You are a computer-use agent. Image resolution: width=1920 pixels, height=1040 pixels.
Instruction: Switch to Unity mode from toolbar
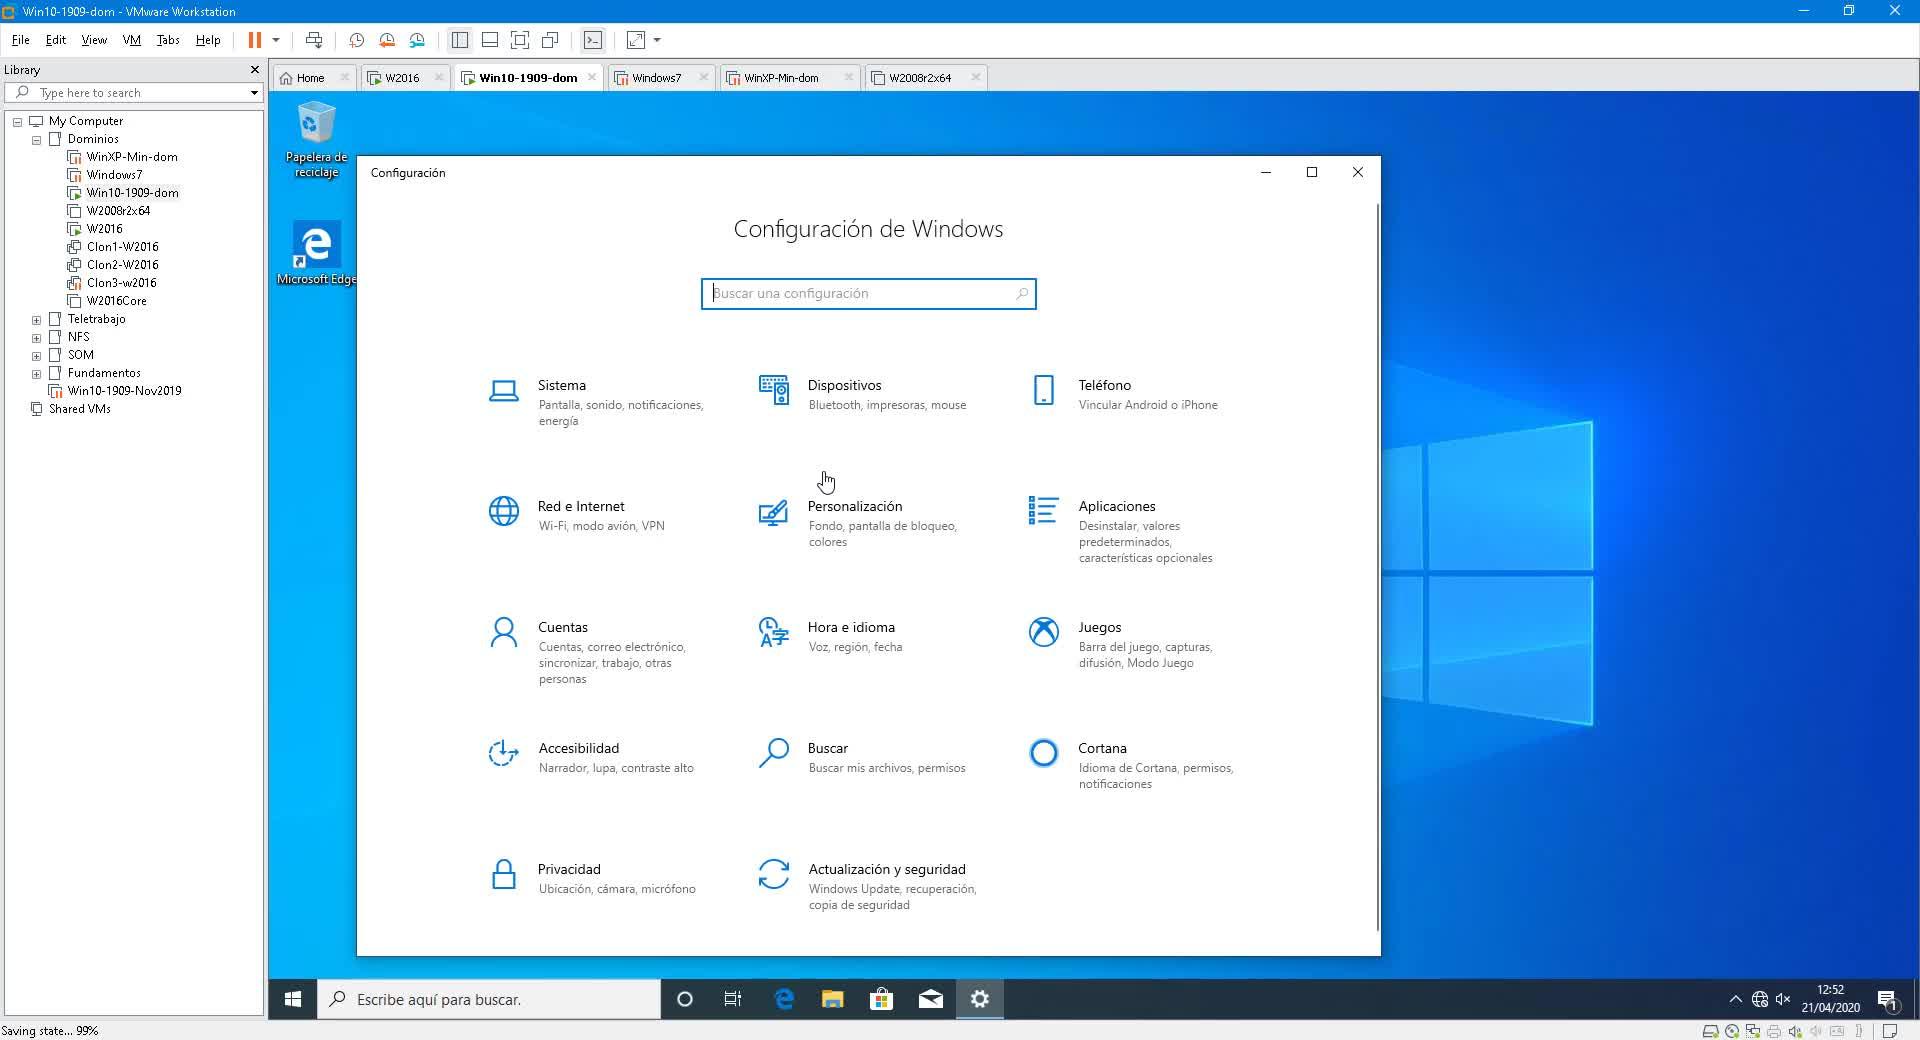tap(550, 40)
